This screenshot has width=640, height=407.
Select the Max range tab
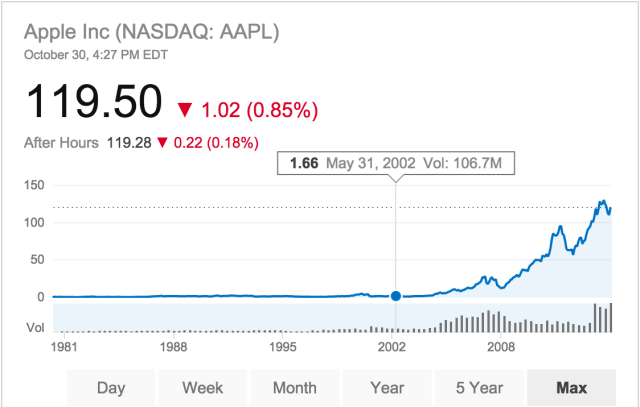point(569,388)
